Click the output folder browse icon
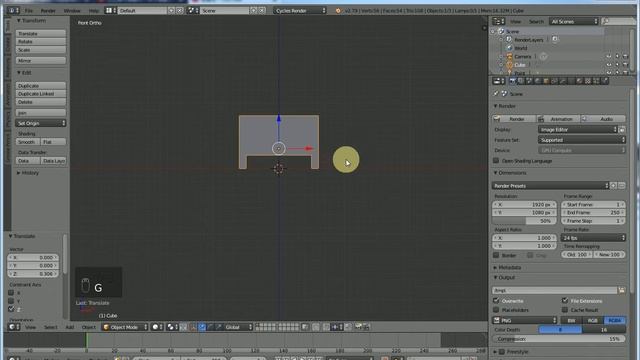Screen dimensions: 640x360 coord(622,290)
